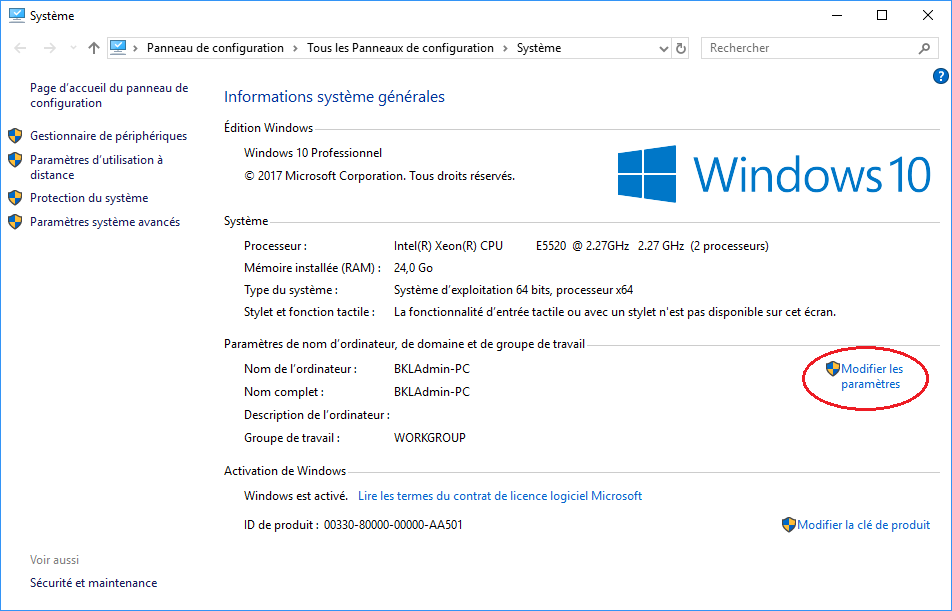Open Paramètres d'utilisation à distance
The width and height of the screenshot is (952, 611).
point(97,167)
